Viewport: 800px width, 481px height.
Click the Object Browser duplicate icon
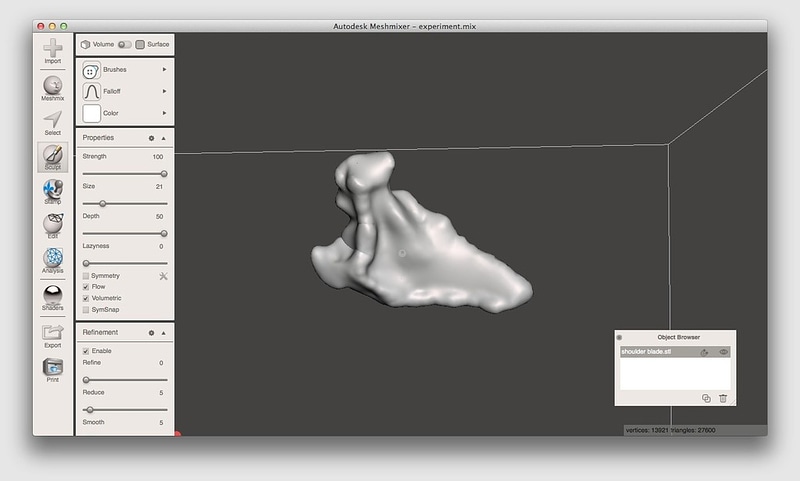click(706, 398)
